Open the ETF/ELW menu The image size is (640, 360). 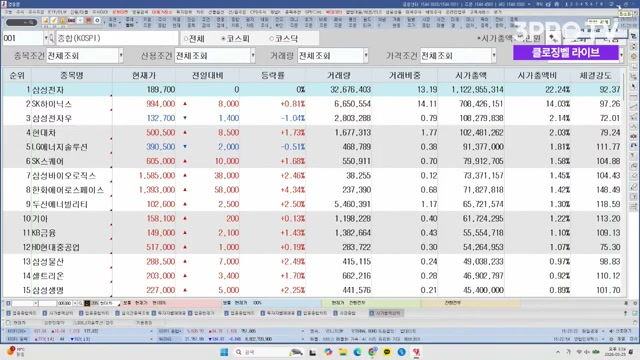pos(57,12)
